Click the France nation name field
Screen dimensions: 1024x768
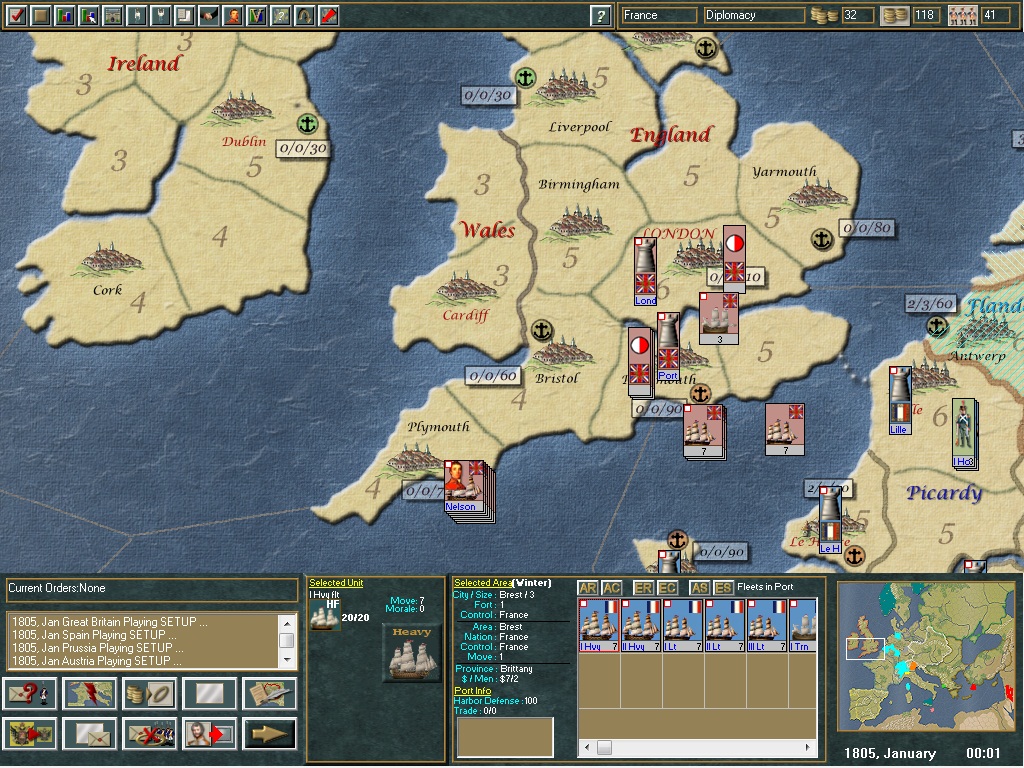658,15
